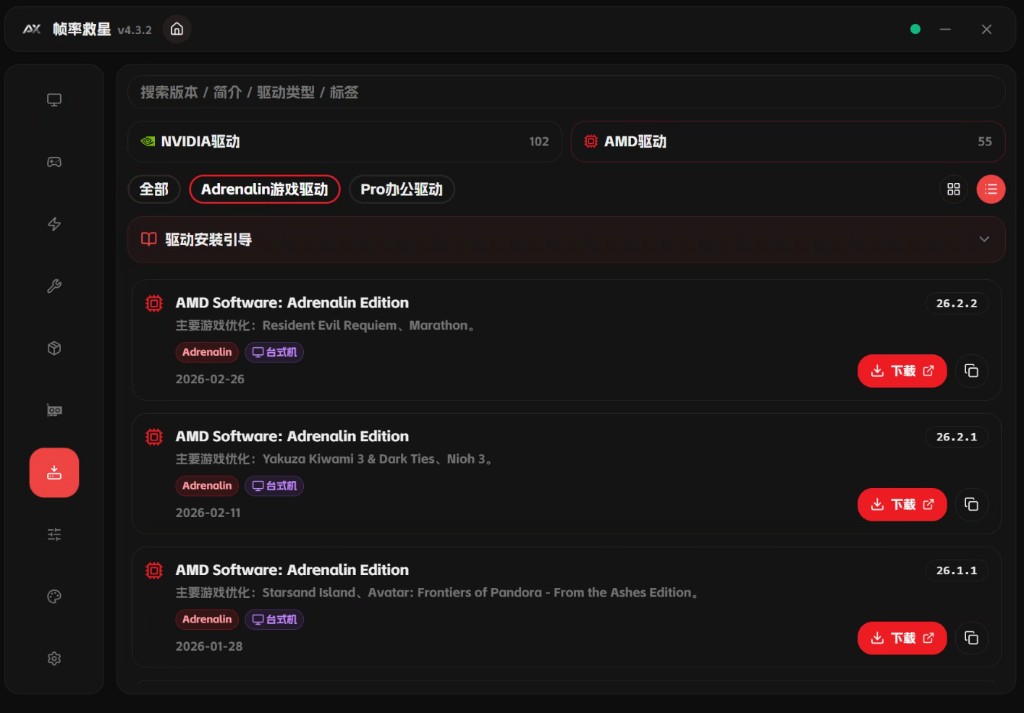Click the v4.3.2 version label
The image size is (1024, 713).
tap(135, 30)
